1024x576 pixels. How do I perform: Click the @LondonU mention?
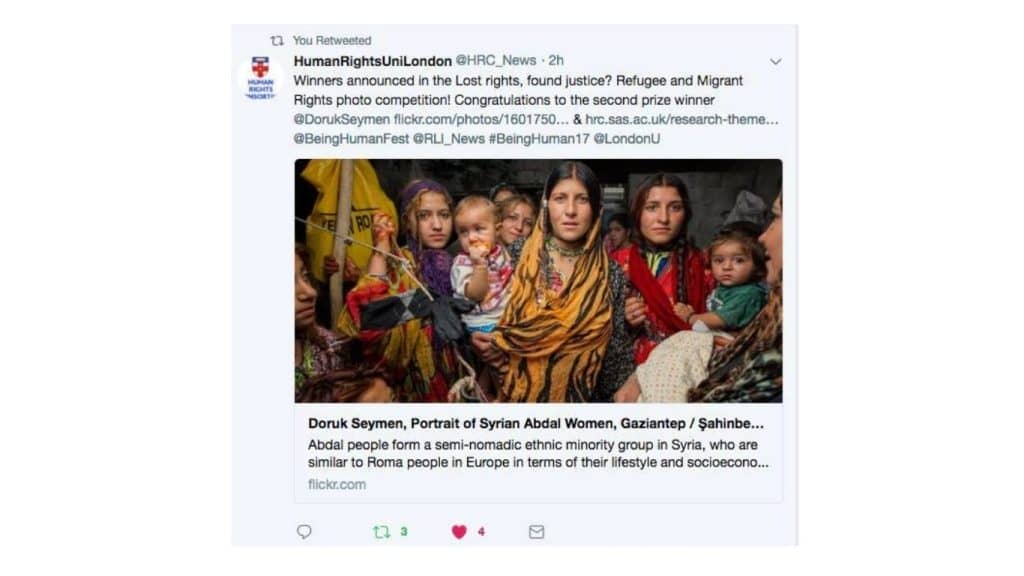coord(627,139)
